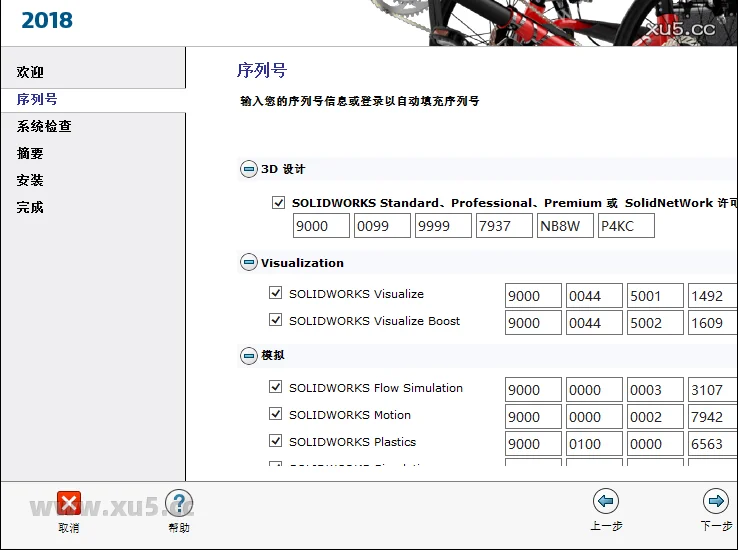Toggle the SOLIDWORKS Plastics checkbox
Viewport: 738px width, 550px height.
pyautogui.click(x=276, y=442)
